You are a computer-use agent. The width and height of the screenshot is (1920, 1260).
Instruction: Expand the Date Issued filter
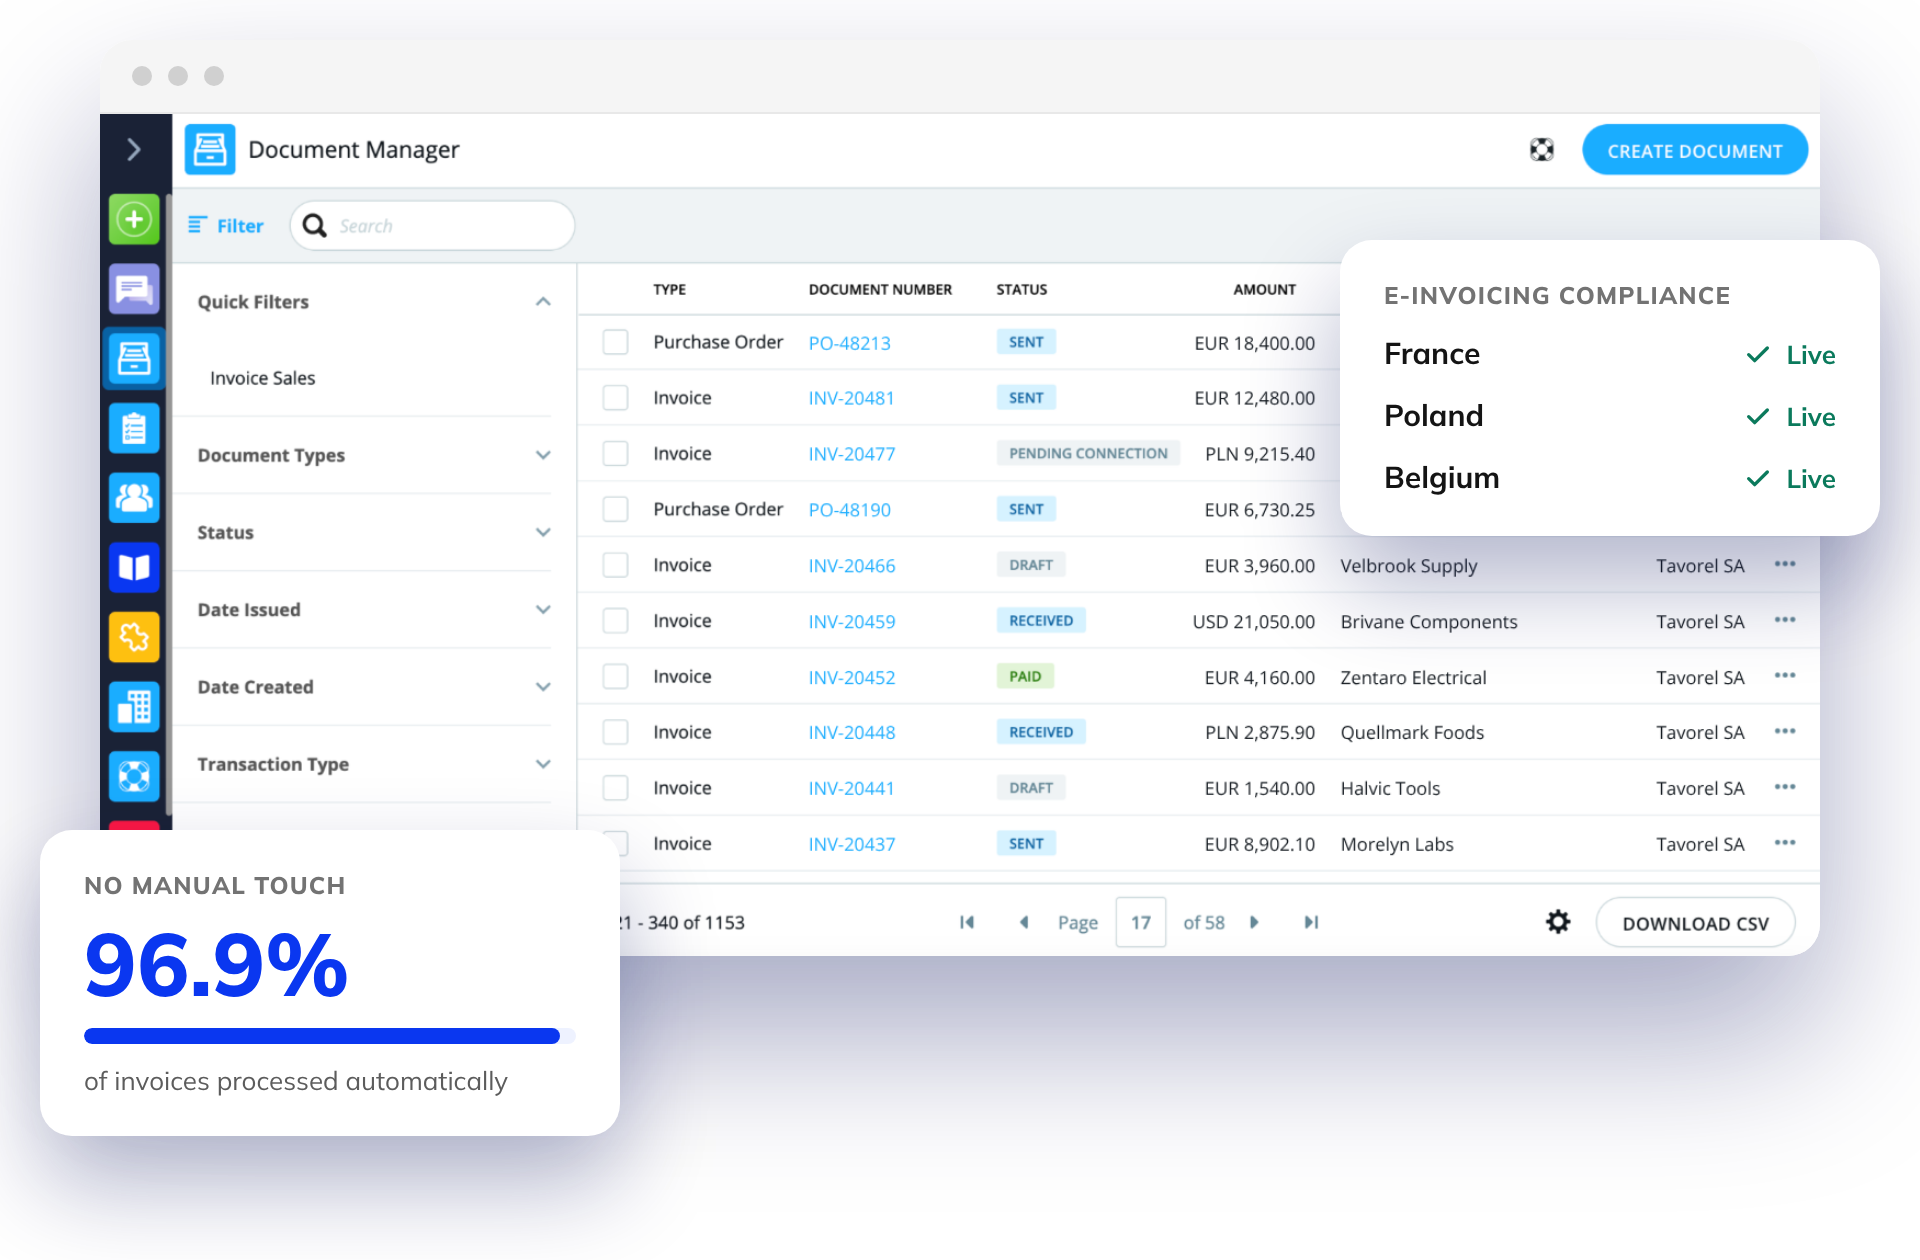pos(543,609)
